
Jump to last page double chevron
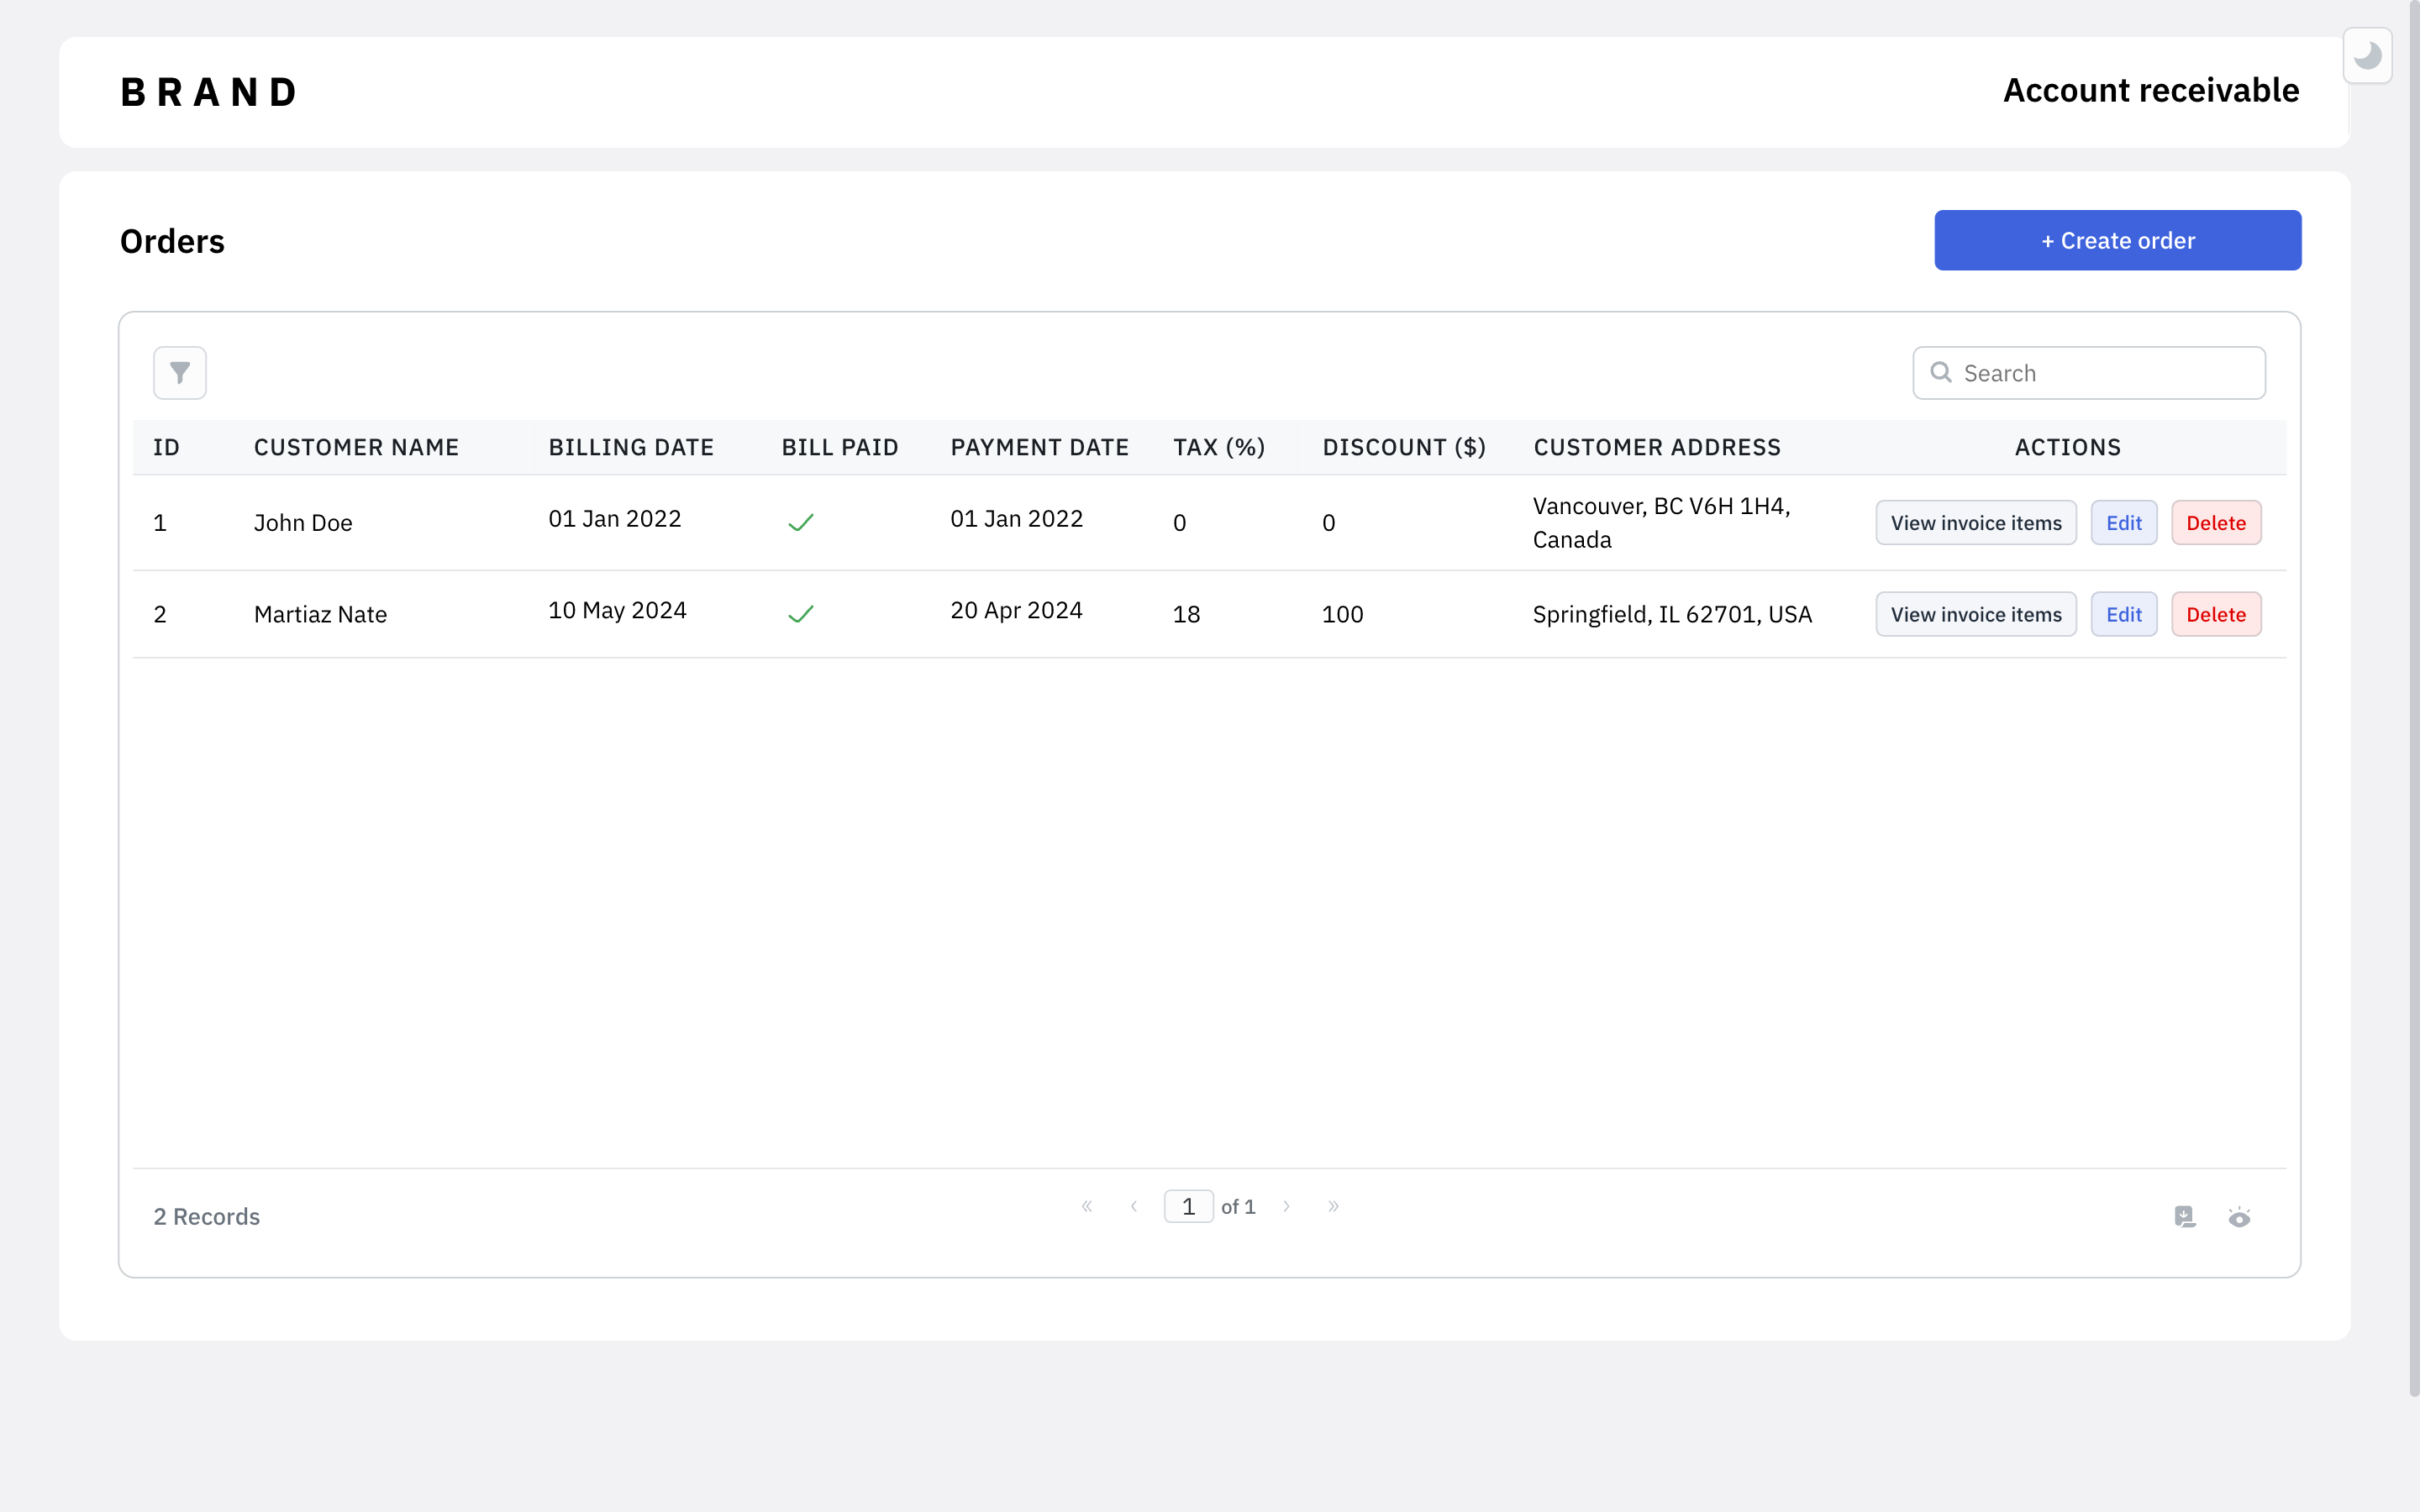point(1333,1206)
